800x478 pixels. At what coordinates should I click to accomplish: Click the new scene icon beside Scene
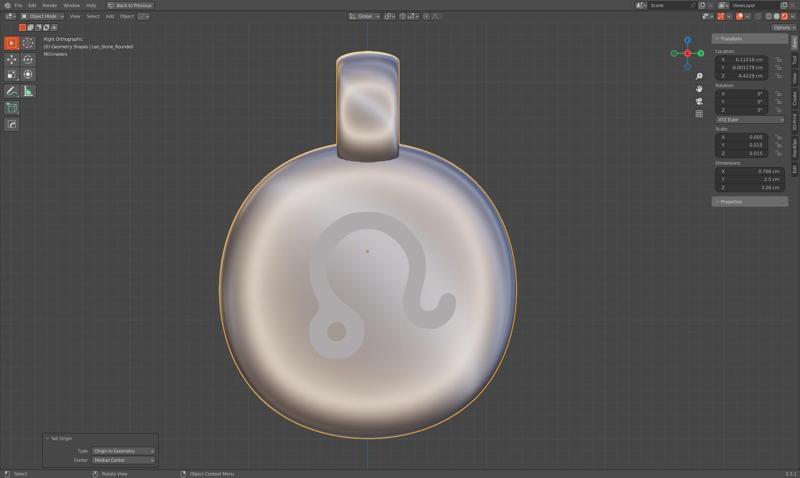pyautogui.click(x=702, y=5)
